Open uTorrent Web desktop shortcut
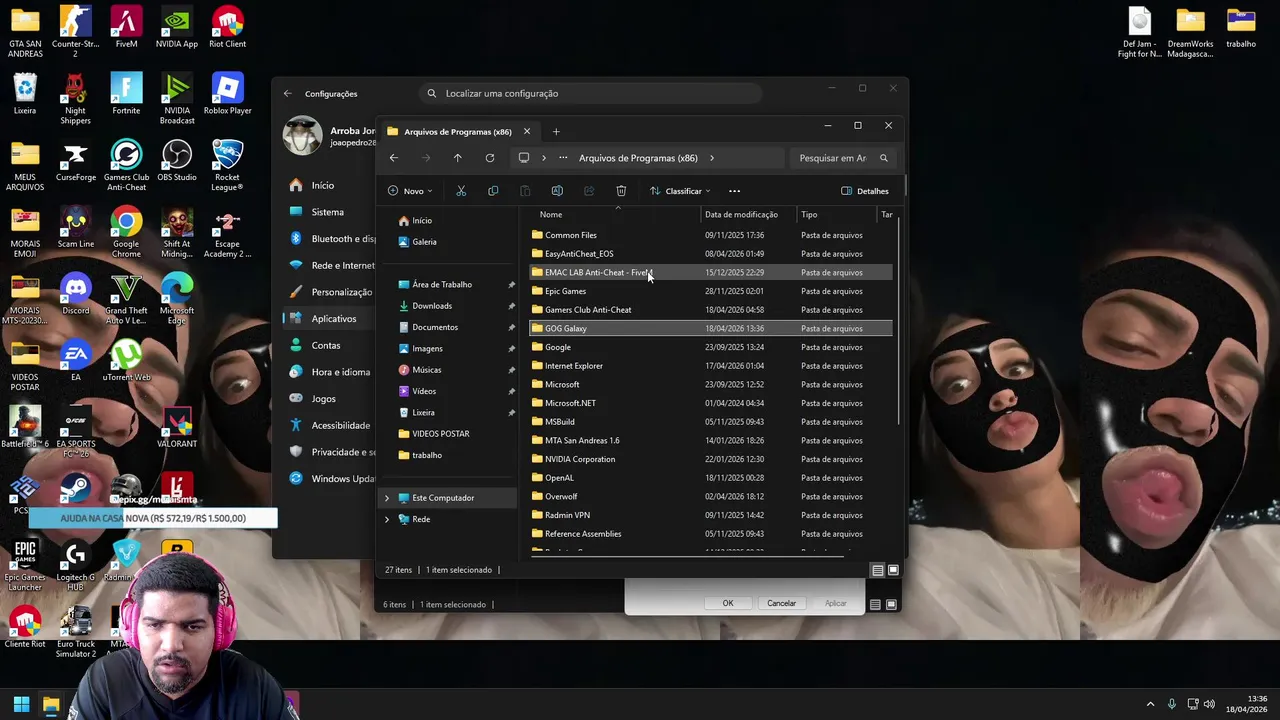 click(x=126, y=361)
